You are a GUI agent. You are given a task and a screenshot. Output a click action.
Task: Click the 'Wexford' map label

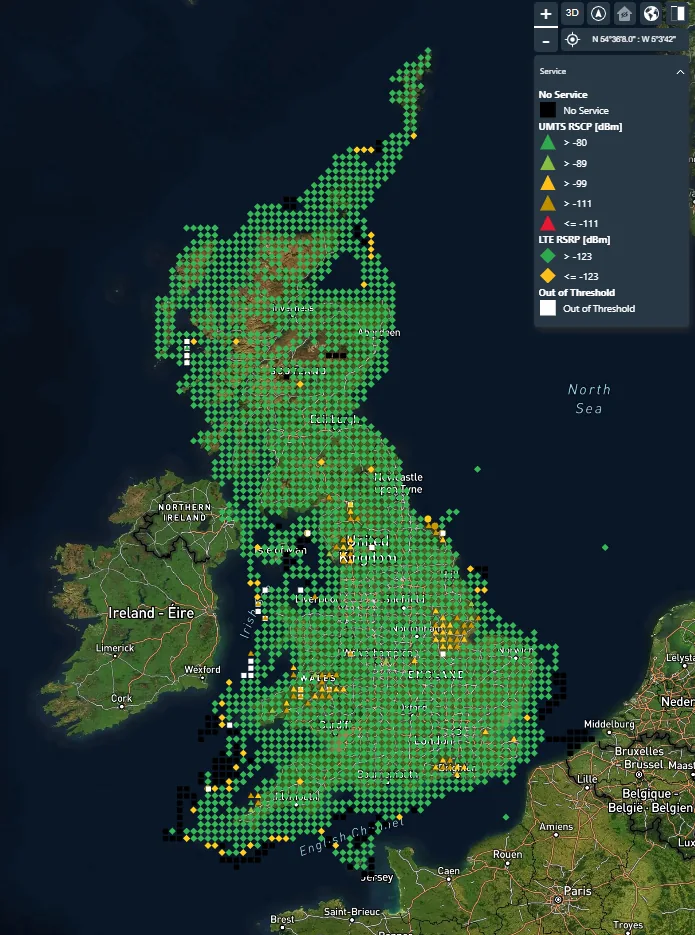(202, 670)
